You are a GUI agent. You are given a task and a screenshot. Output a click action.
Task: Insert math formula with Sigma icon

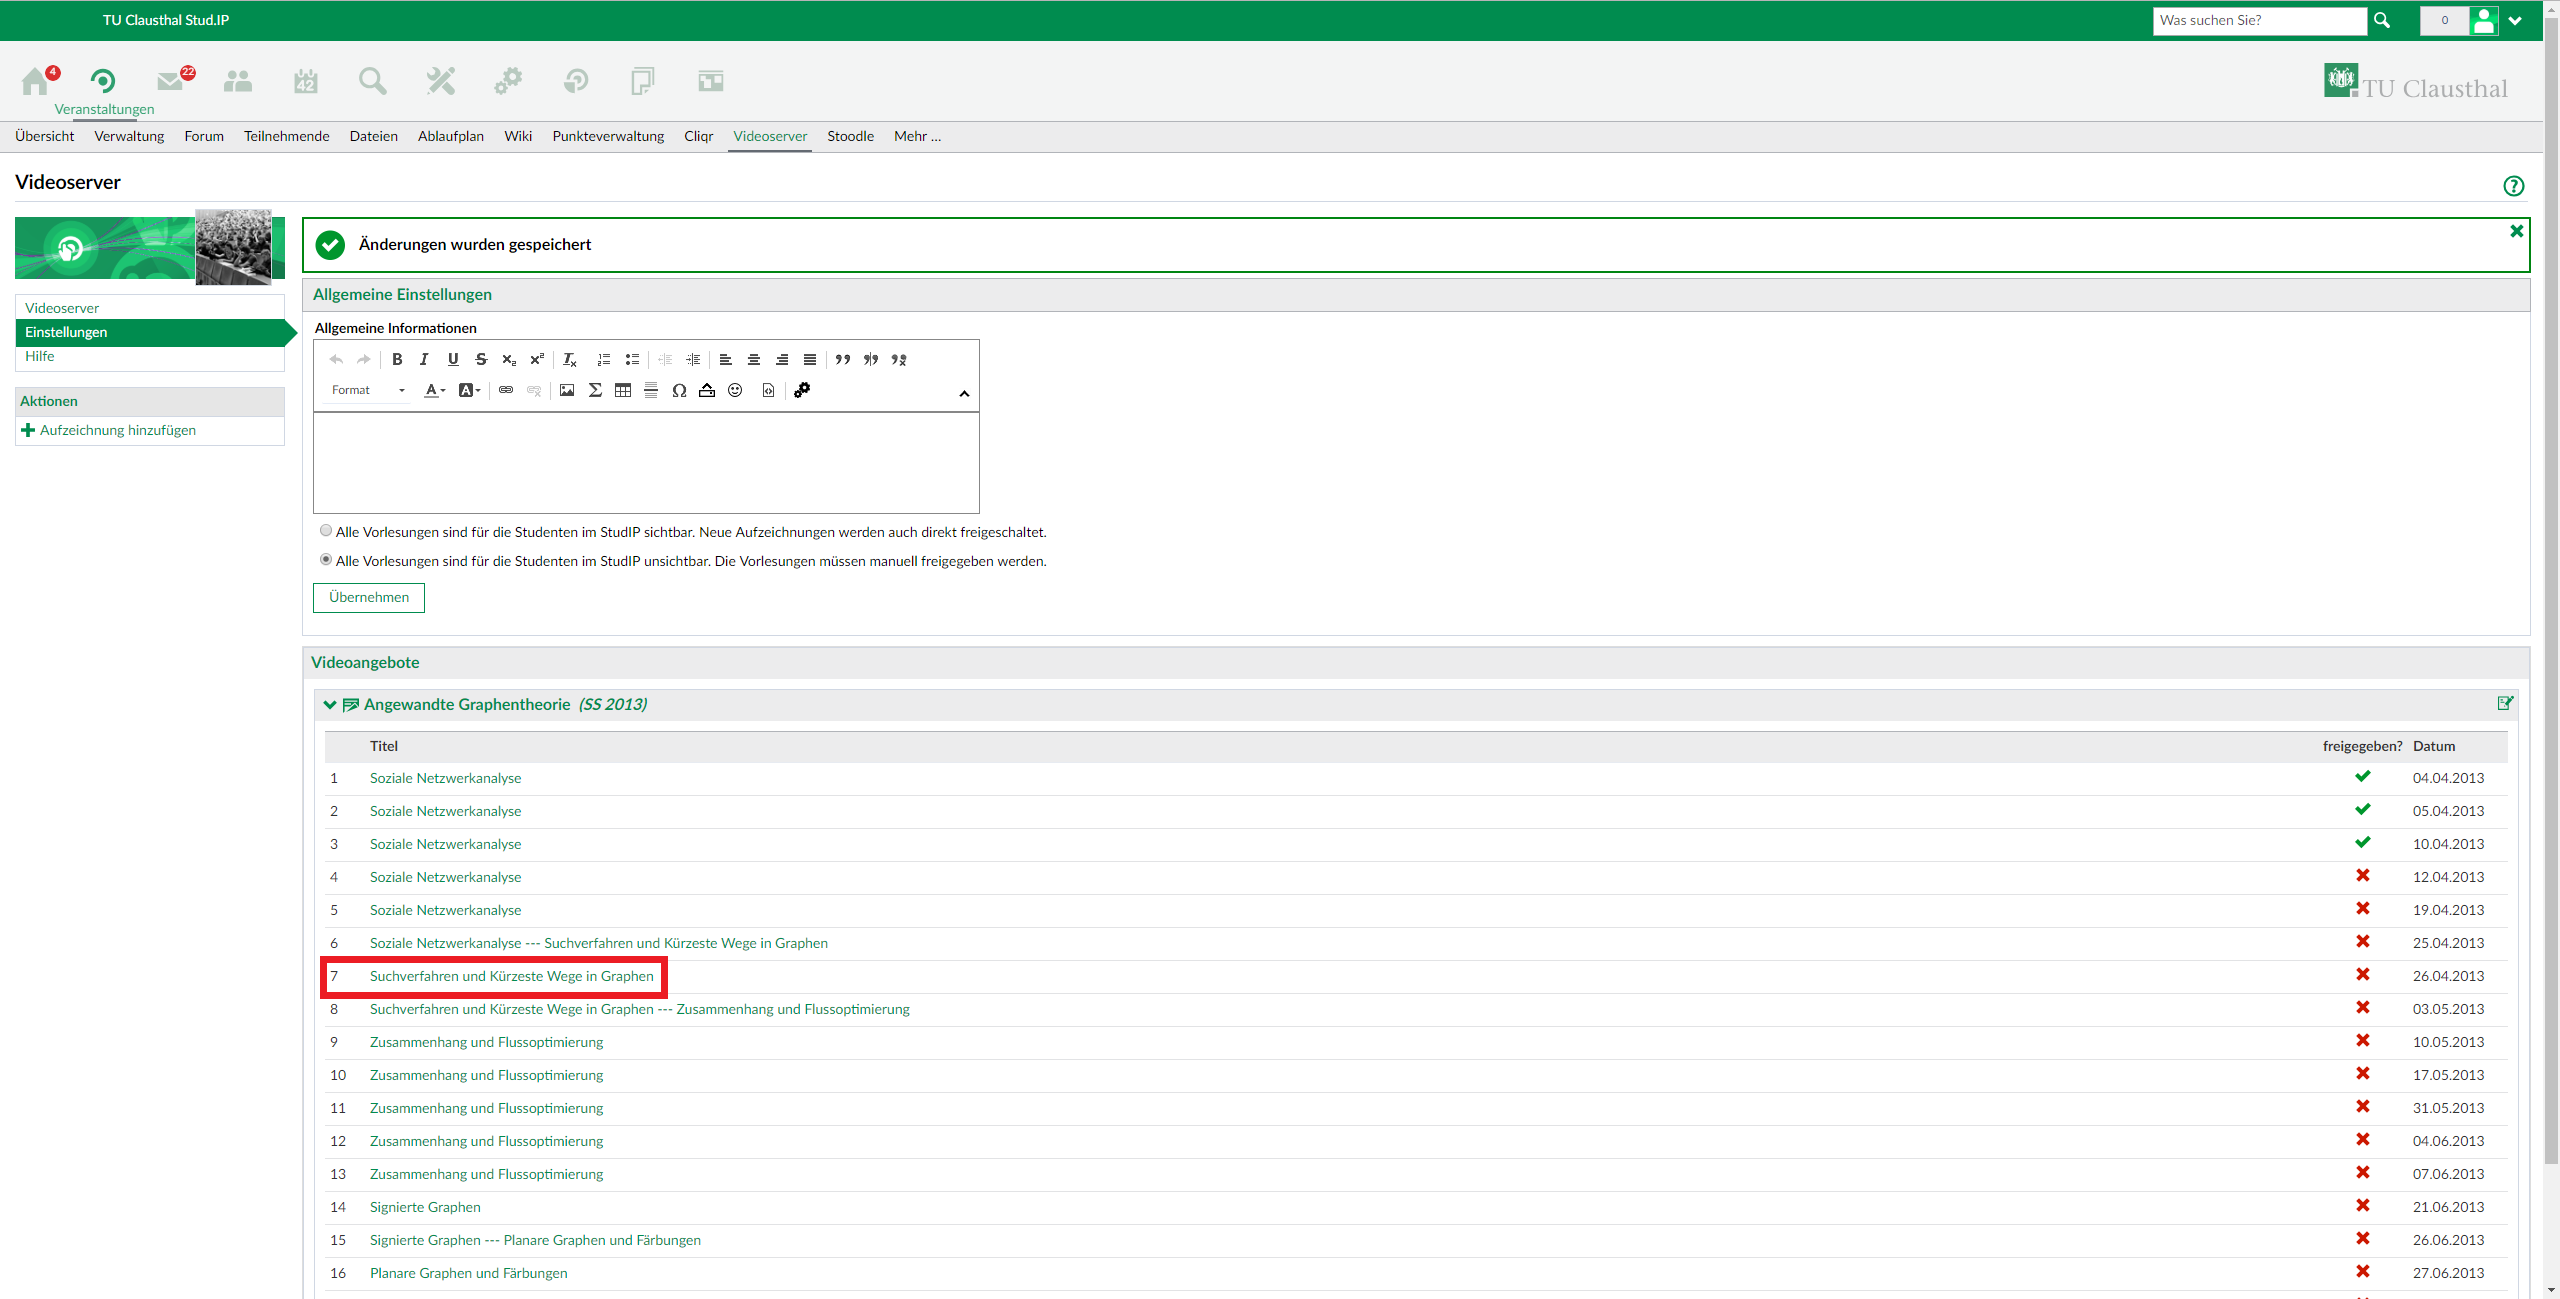pyautogui.click(x=595, y=390)
